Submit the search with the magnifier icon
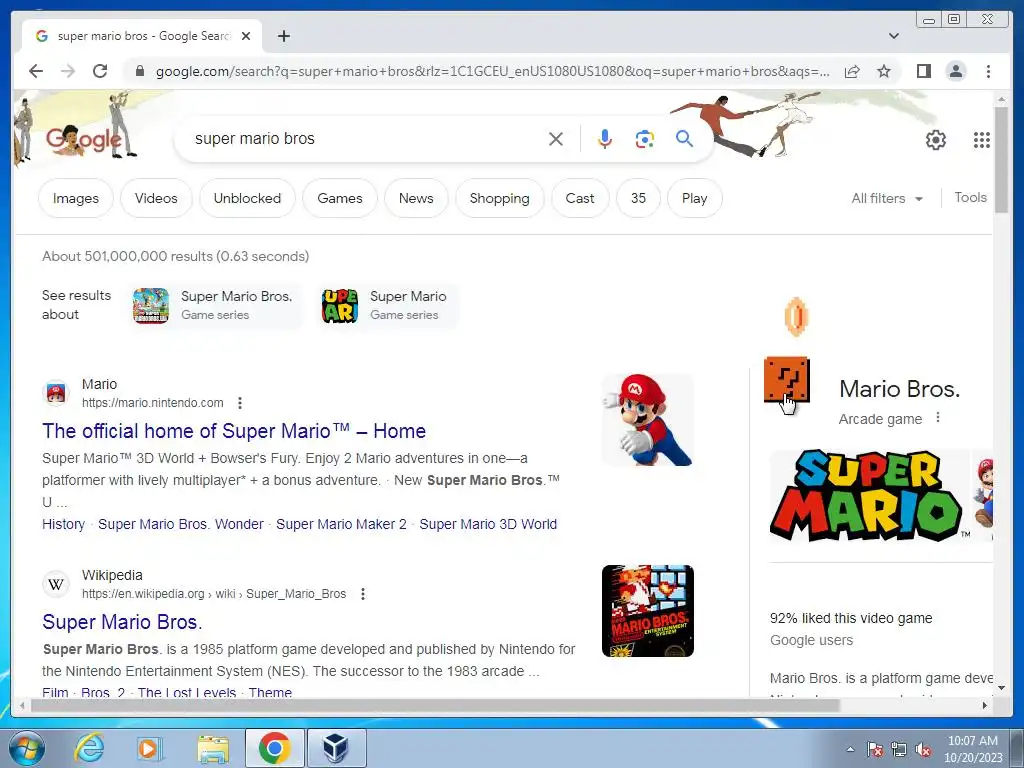The height and width of the screenshot is (768, 1024). (684, 138)
